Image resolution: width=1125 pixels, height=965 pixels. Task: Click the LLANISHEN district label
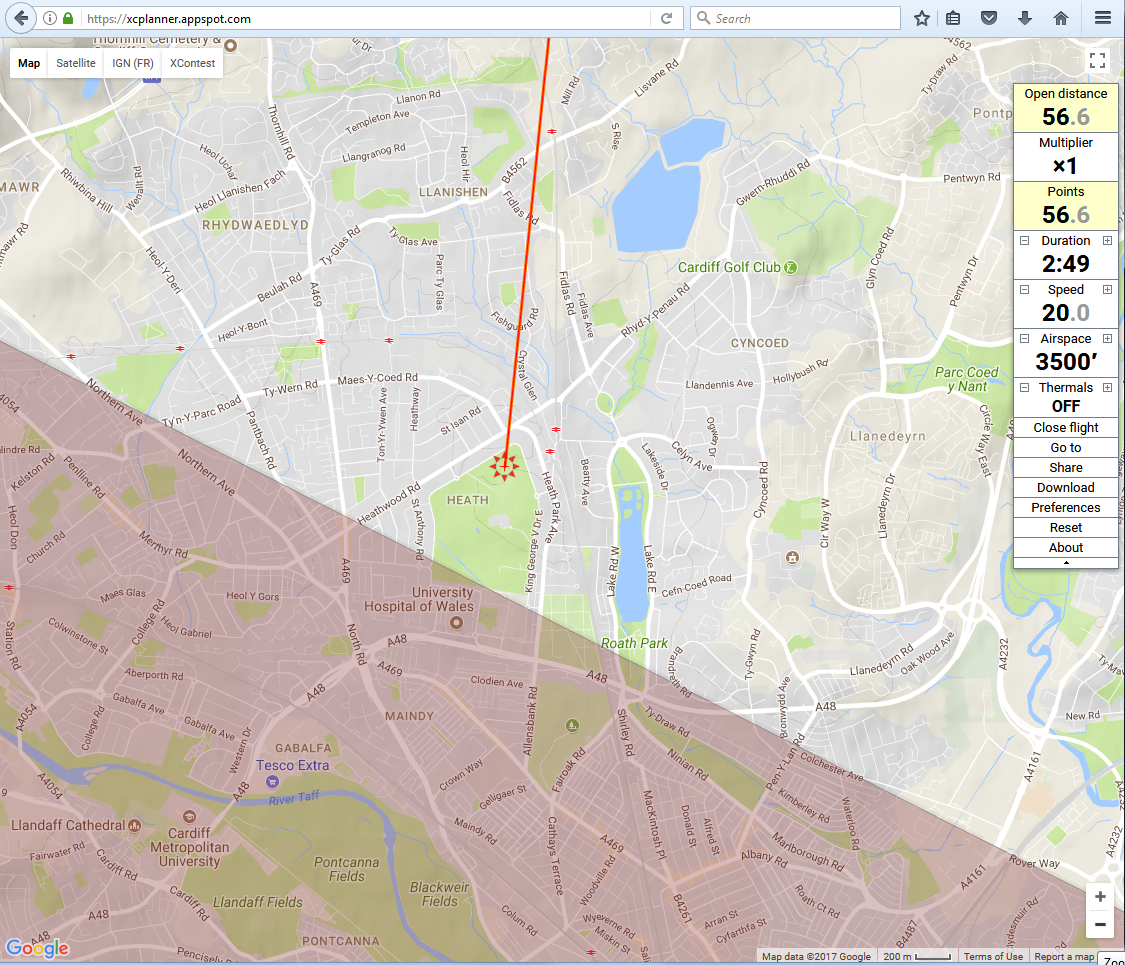[x=453, y=192]
